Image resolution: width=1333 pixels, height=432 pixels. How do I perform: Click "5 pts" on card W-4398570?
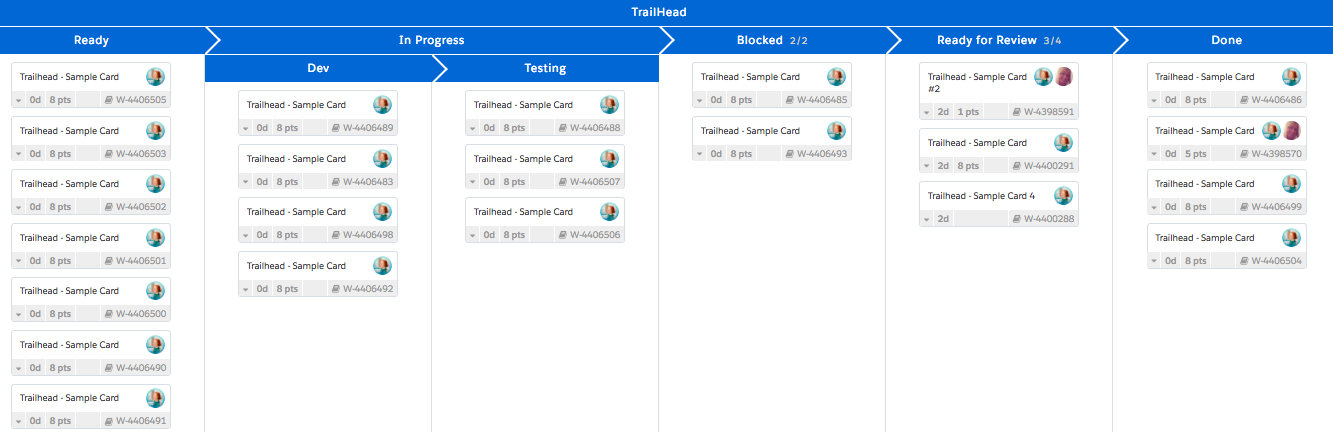[1195, 154]
